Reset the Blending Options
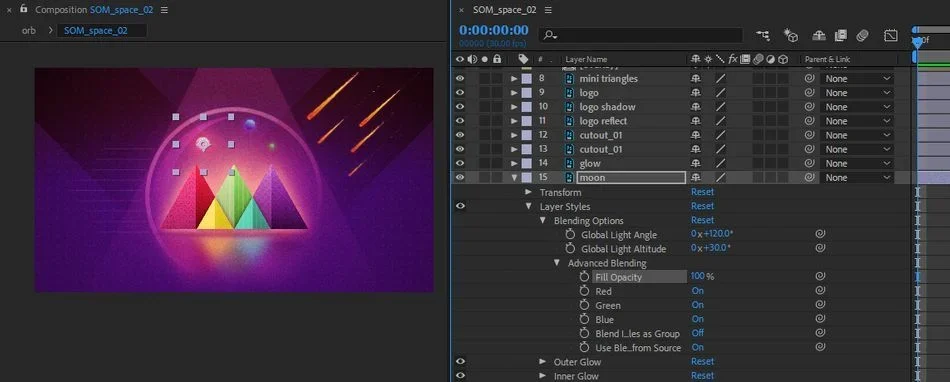Viewport: 950px width, 382px height. tap(702, 220)
